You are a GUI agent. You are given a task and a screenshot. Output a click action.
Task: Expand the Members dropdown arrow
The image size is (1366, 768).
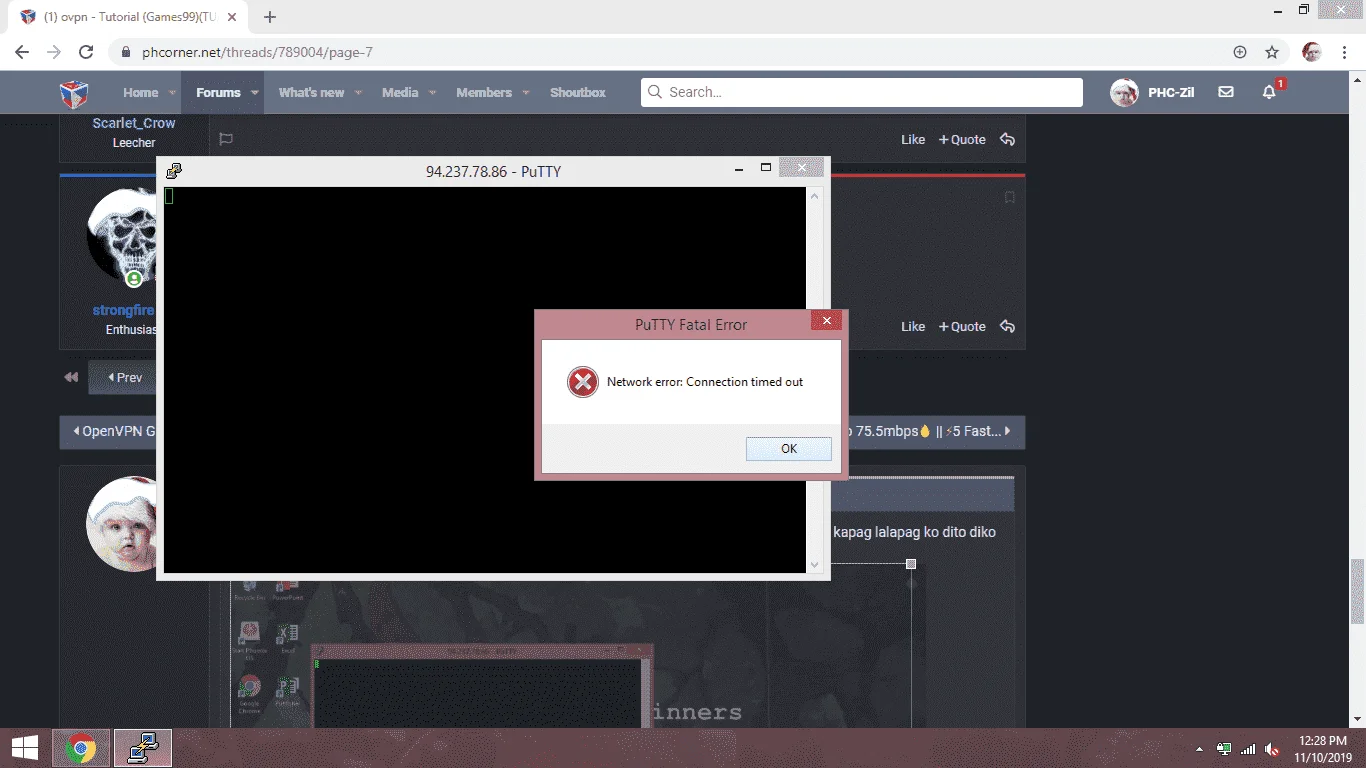tap(527, 92)
